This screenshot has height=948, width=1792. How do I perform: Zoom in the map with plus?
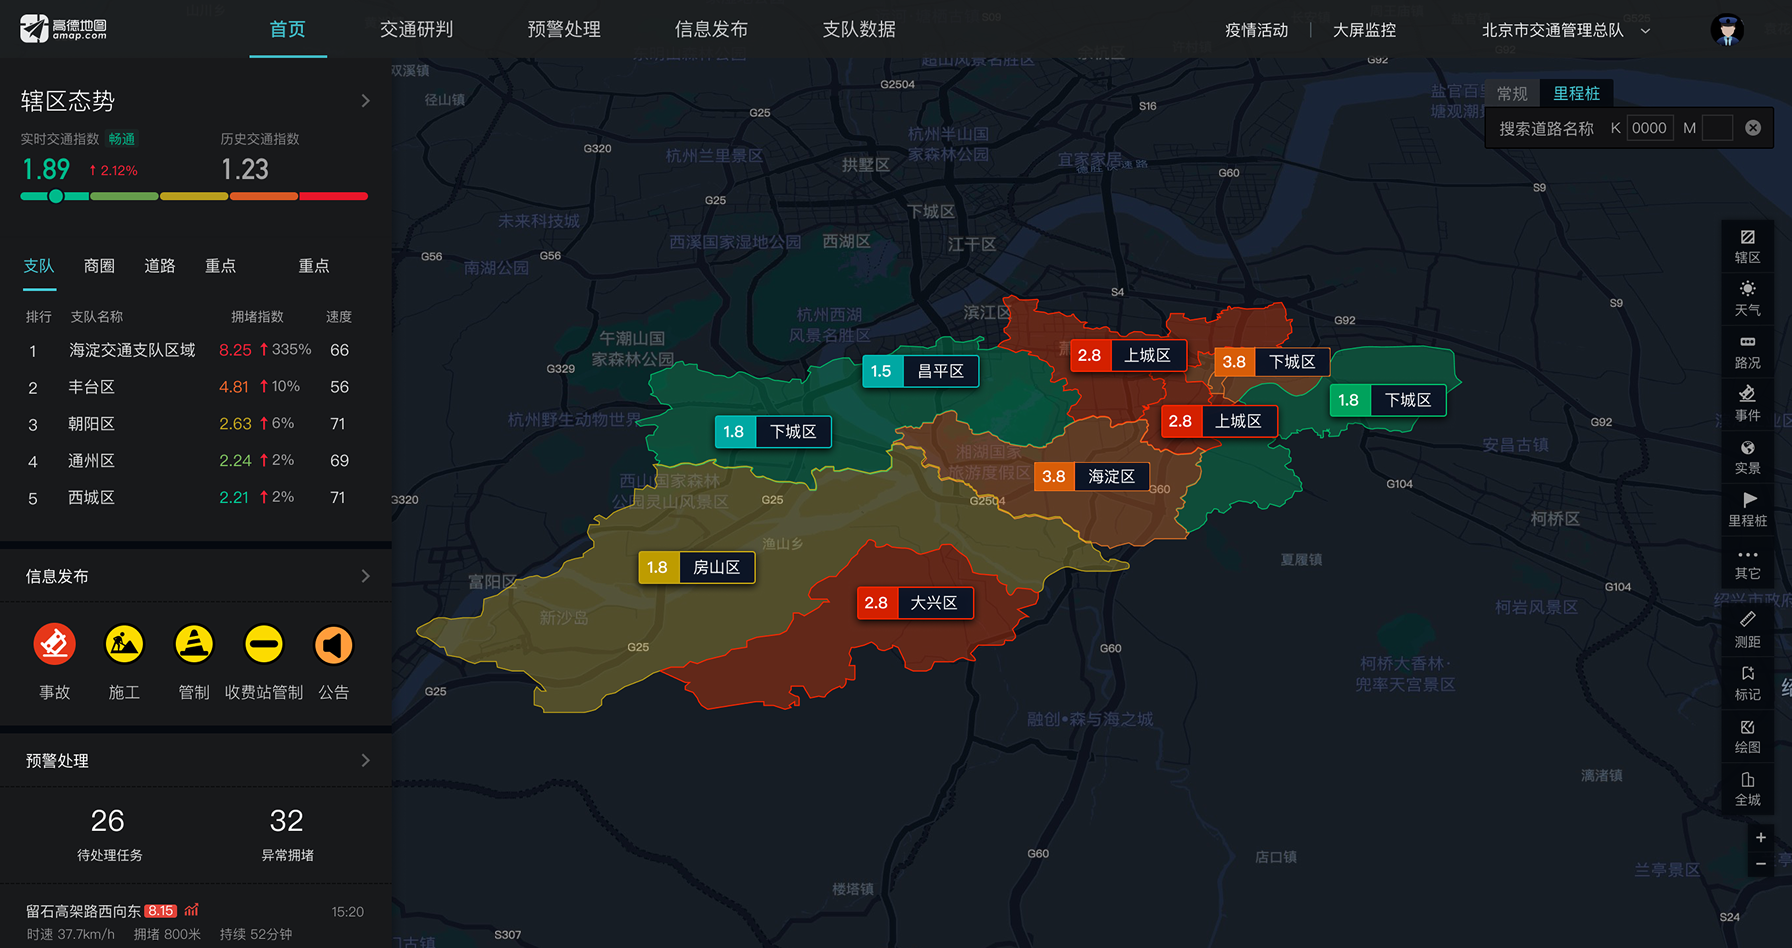[1760, 837]
